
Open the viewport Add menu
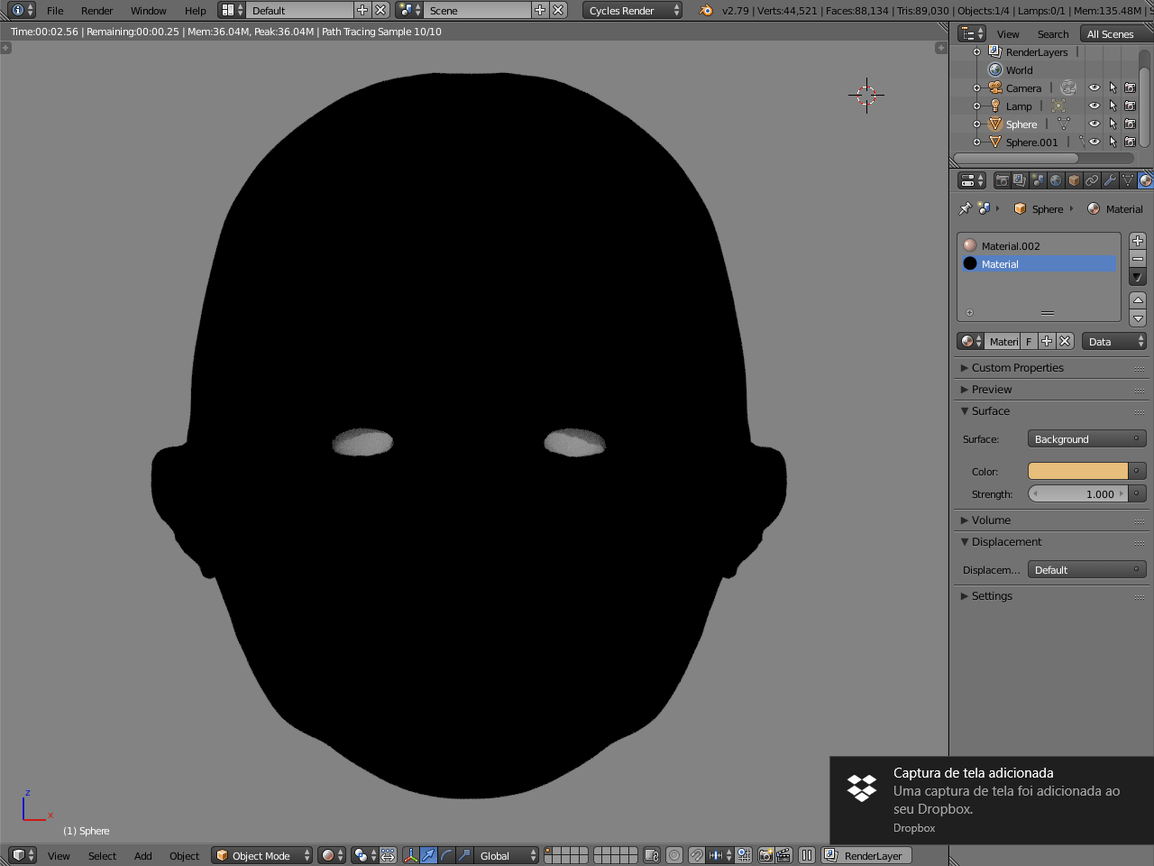pos(143,856)
